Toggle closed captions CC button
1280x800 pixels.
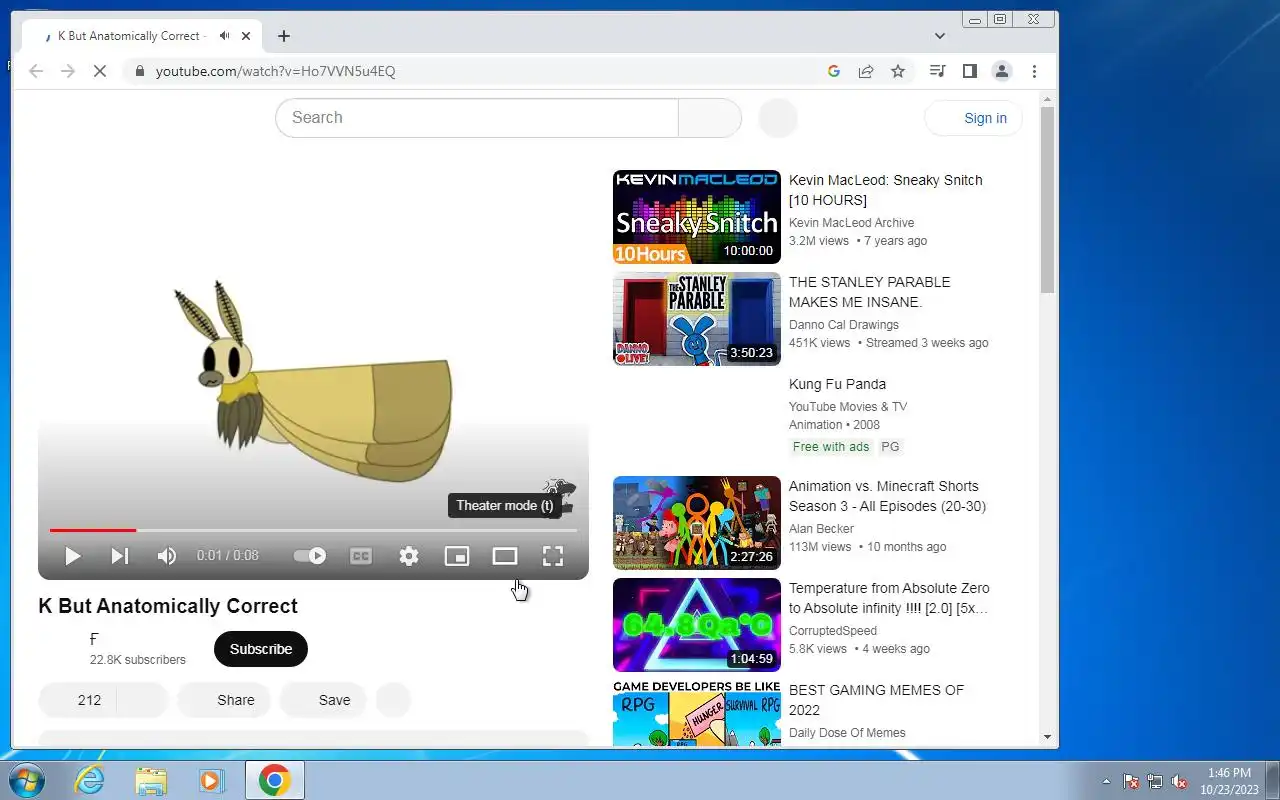[361, 556]
